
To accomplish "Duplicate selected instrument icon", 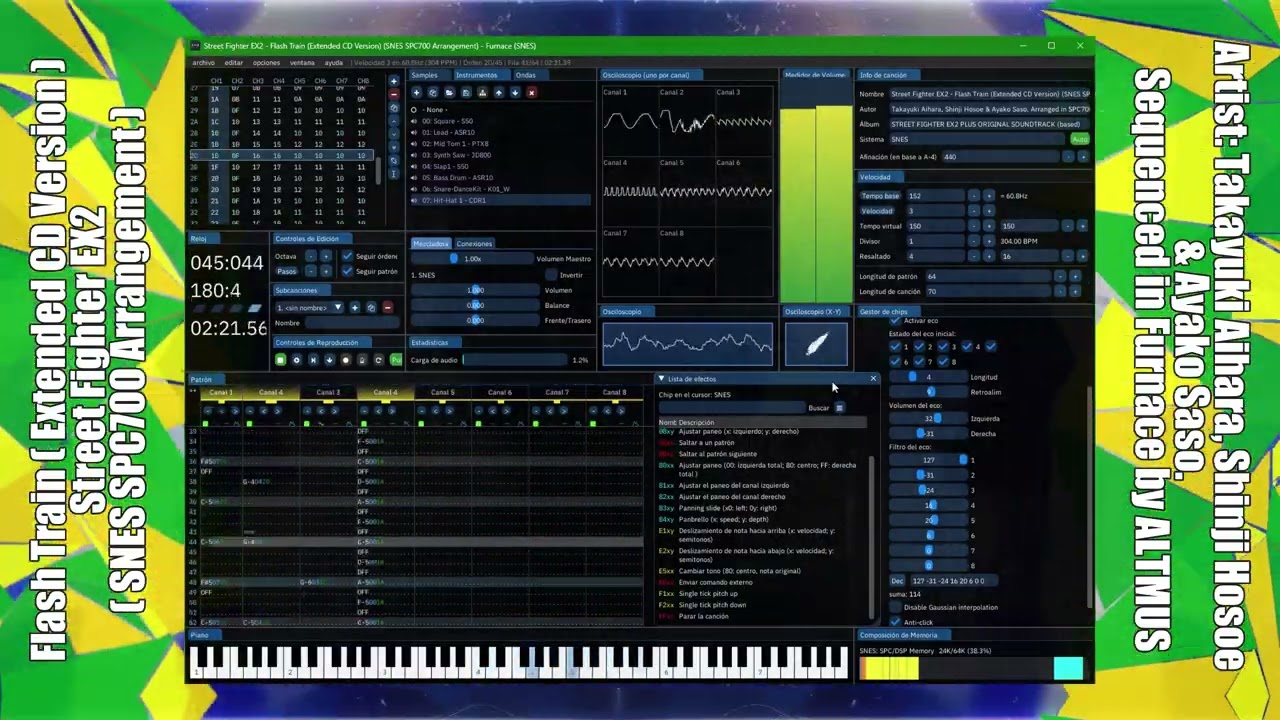I will [433, 92].
